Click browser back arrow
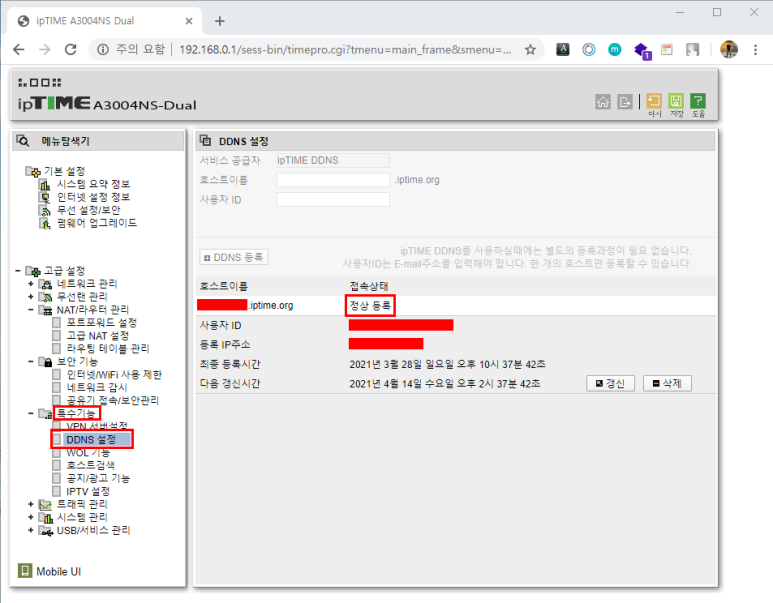The width and height of the screenshot is (773, 603). [x=19, y=49]
